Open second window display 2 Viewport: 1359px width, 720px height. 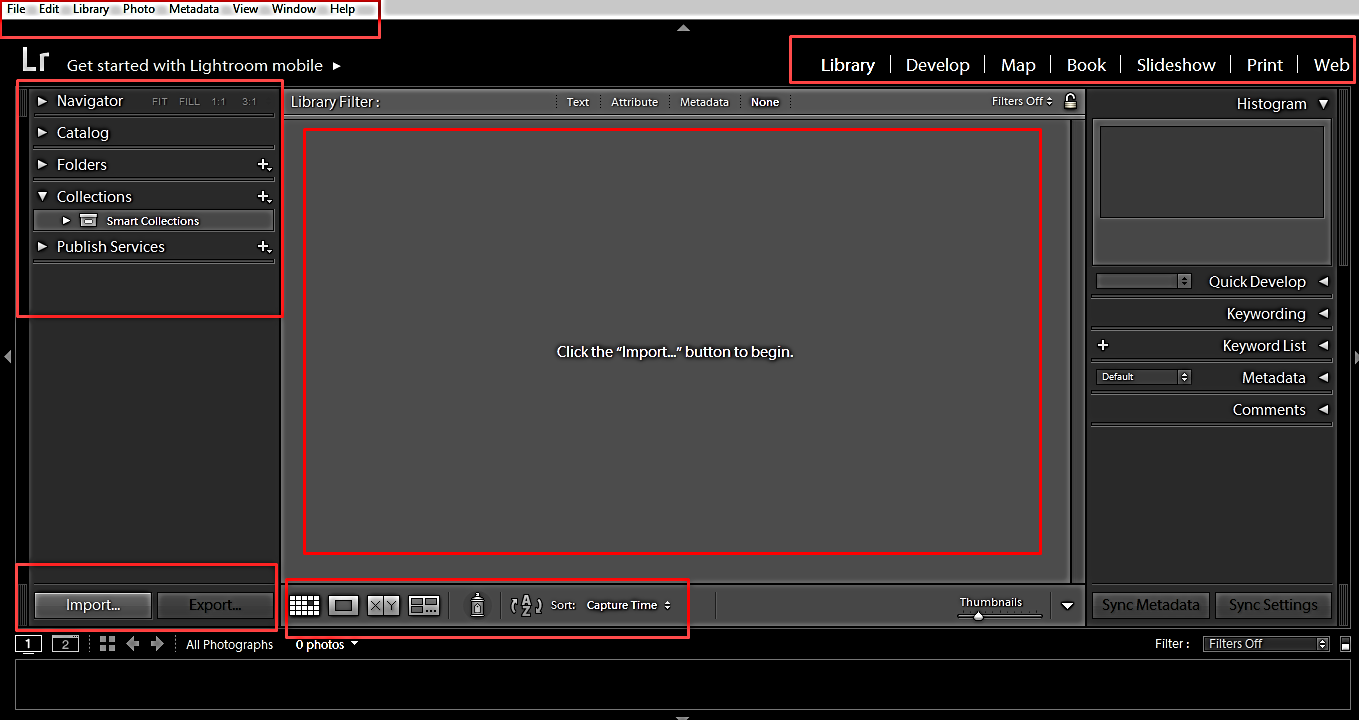click(65, 644)
